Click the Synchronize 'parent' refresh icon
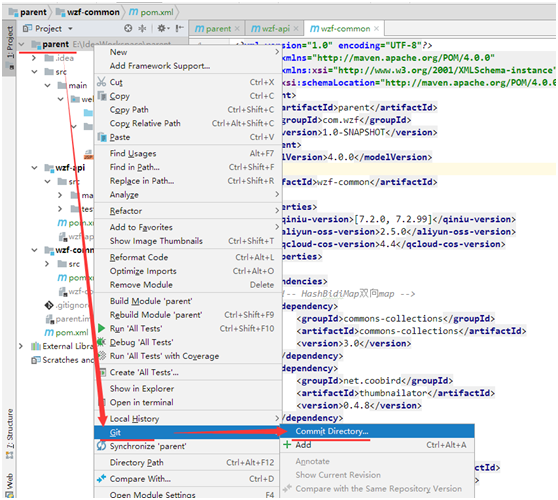 pos(101,446)
